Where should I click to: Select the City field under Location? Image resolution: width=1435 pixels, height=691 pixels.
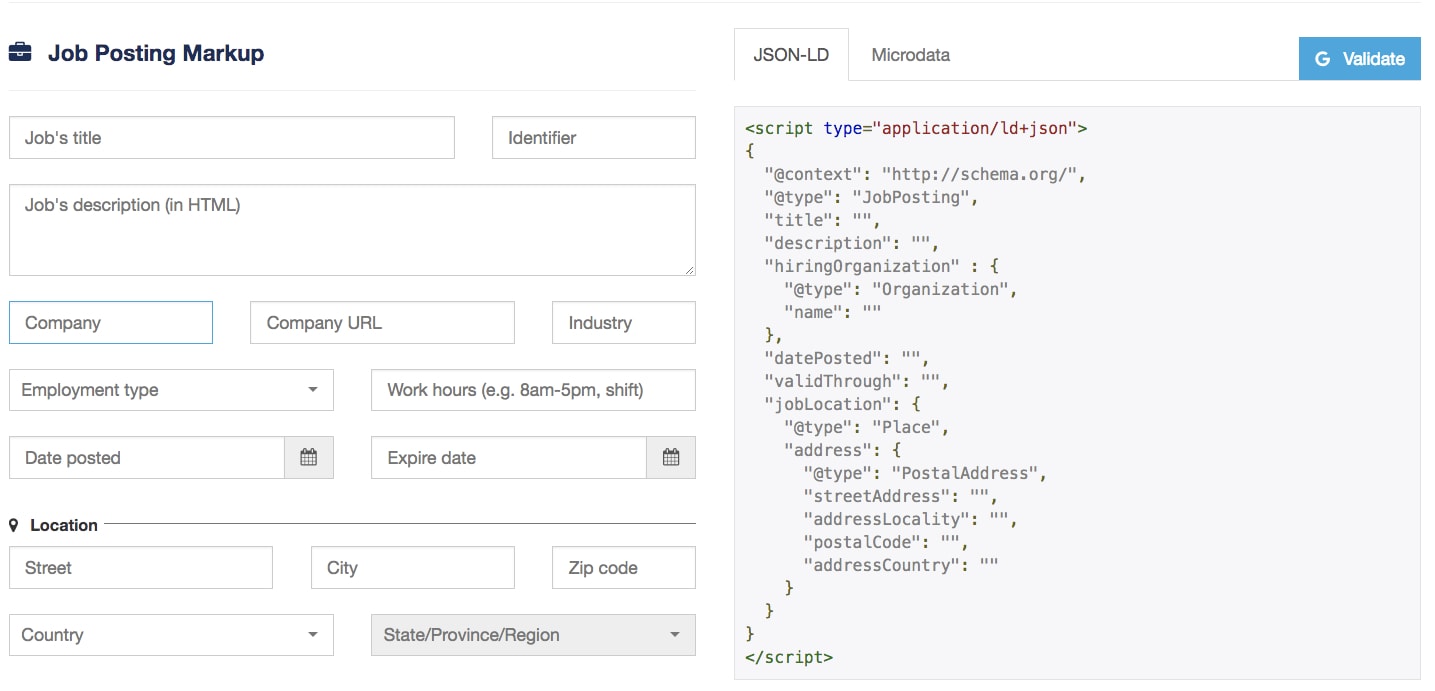412,567
